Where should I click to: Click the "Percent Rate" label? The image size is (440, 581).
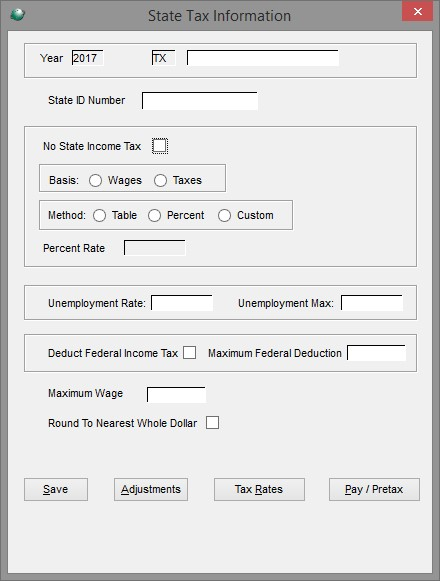click(74, 248)
